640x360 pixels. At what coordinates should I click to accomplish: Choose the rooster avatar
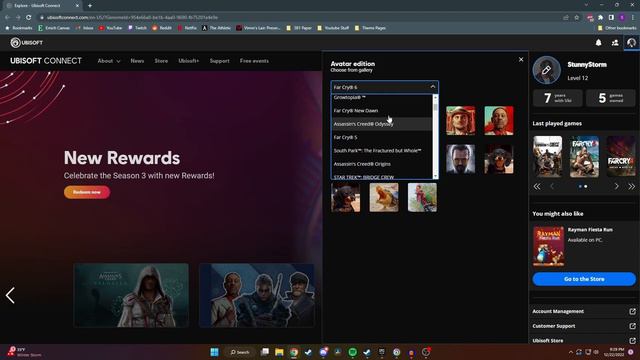(422, 197)
